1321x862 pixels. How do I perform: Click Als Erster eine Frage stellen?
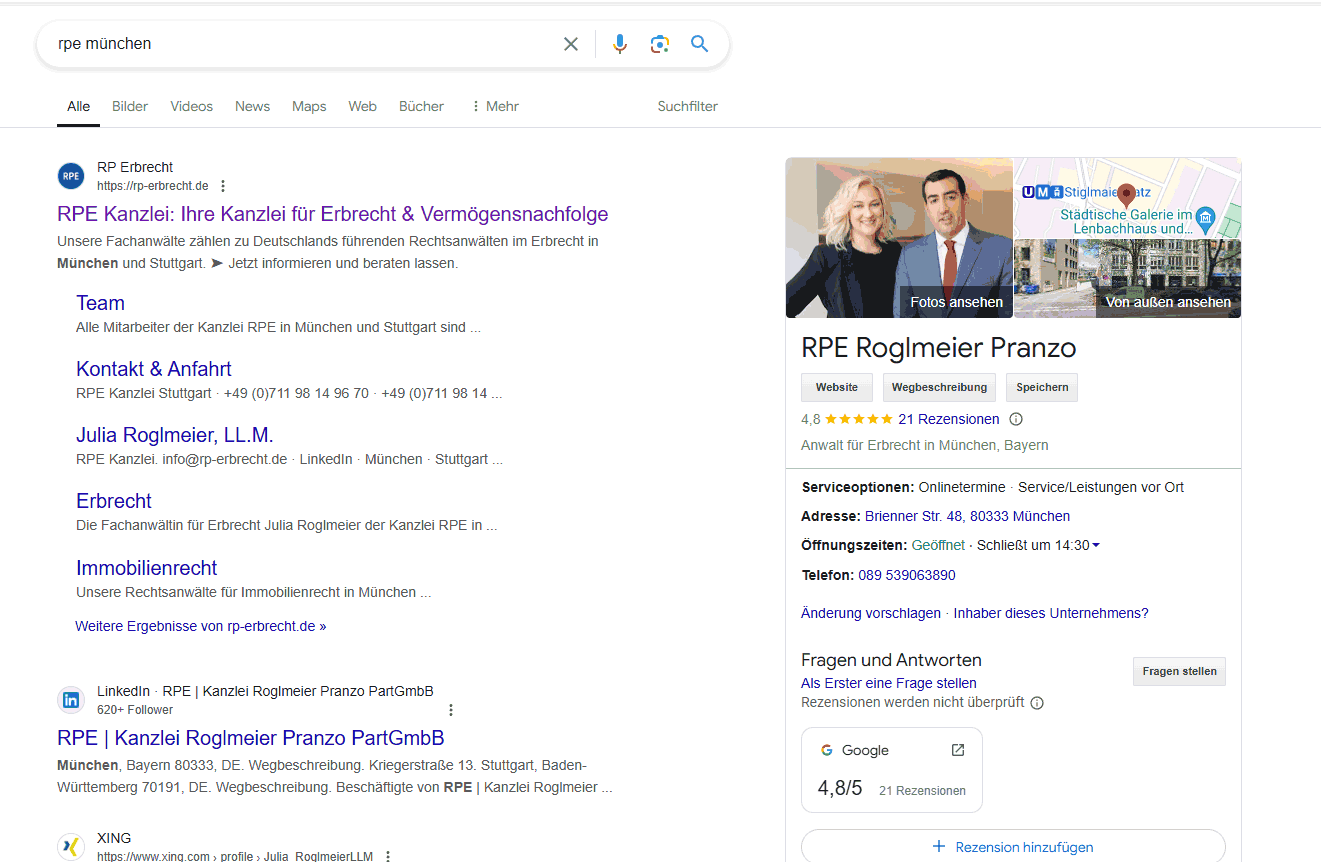pyautogui.click(x=889, y=683)
